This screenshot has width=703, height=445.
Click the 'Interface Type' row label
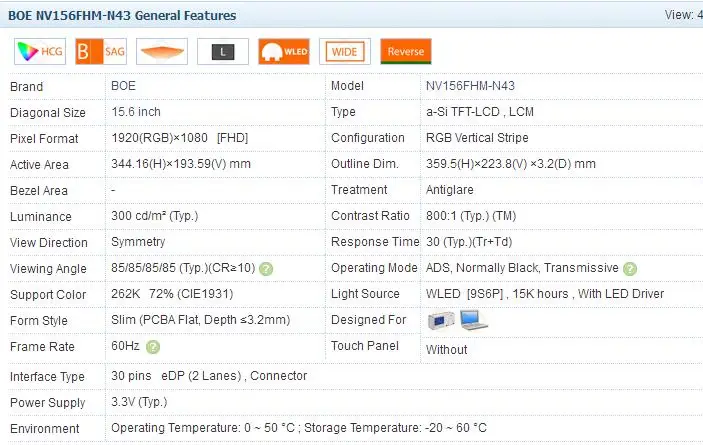click(x=47, y=376)
